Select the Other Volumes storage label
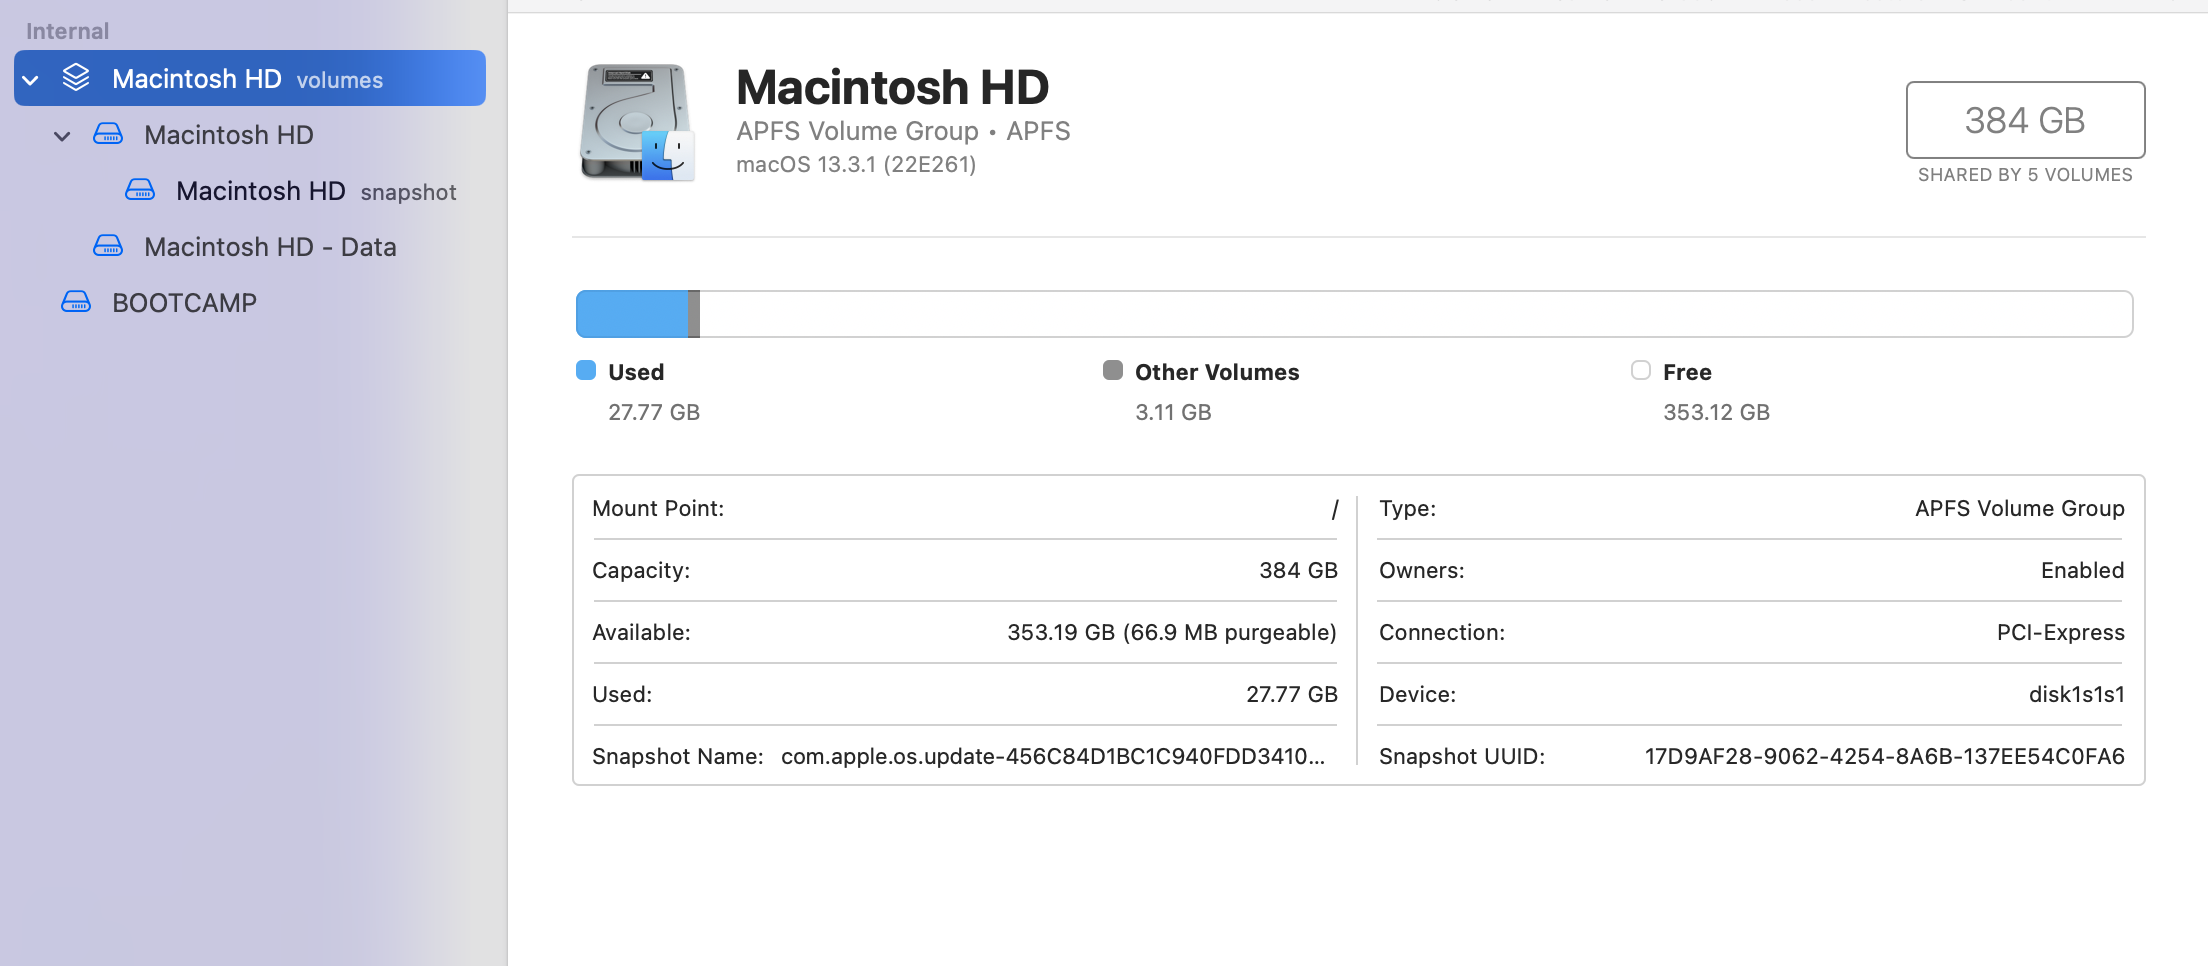Viewport: 2208px width, 966px height. (1216, 371)
